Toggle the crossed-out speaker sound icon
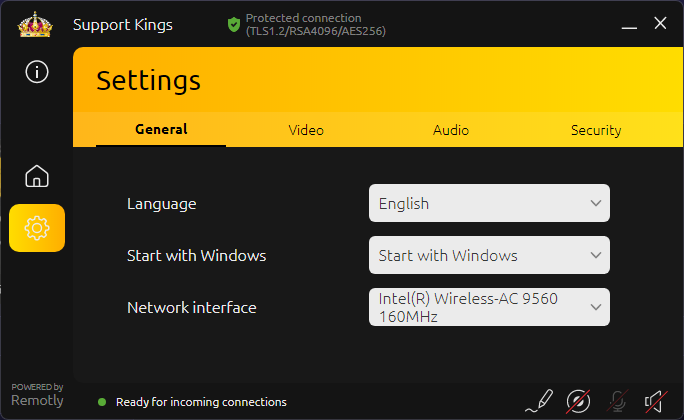This screenshot has height=420, width=684. click(x=656, y=402)
